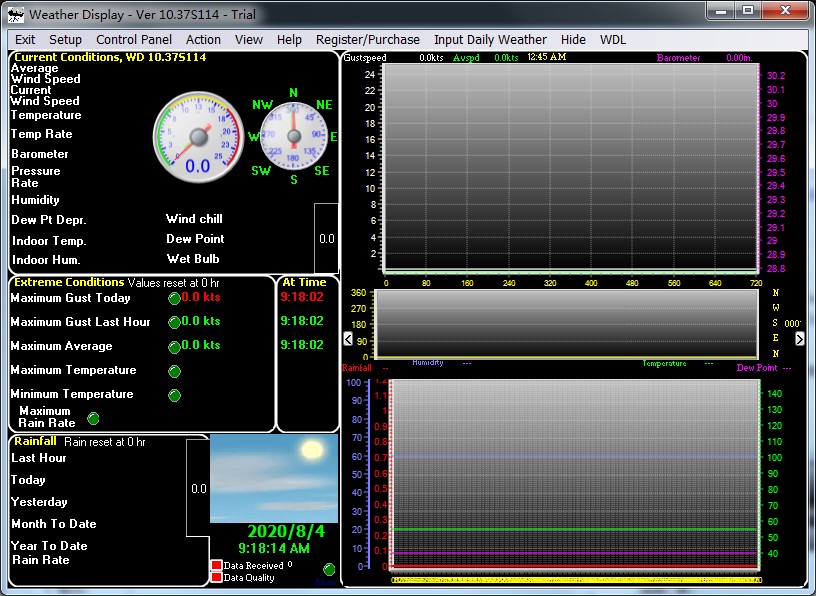Click the wind speed gauge dial
The image size is (816, 596).
[197, 137]
